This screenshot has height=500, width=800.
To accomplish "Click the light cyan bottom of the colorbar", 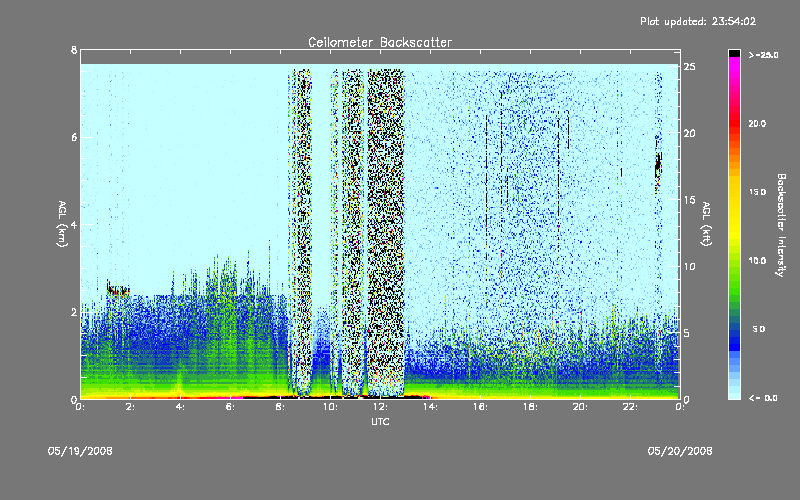I will 734,394.
